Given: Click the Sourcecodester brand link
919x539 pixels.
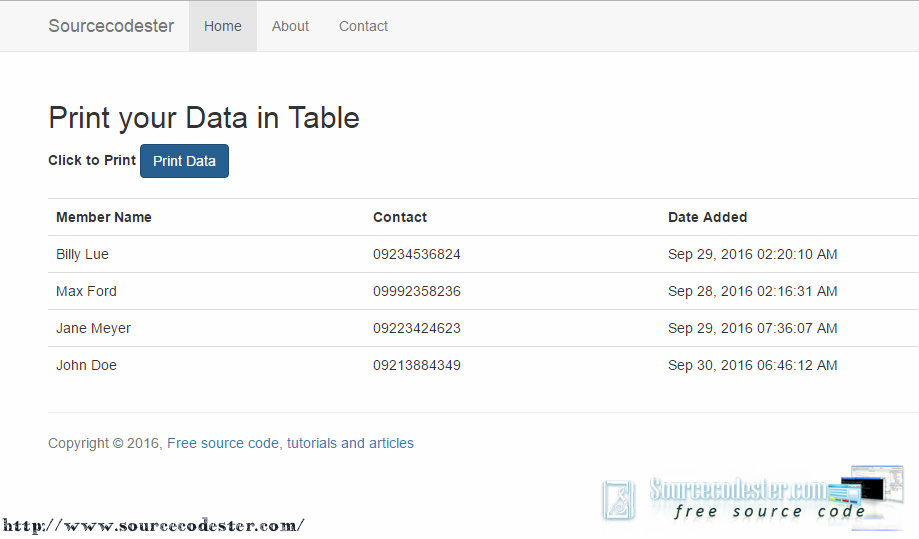Looking at the screenshot, I should point(111,26).
